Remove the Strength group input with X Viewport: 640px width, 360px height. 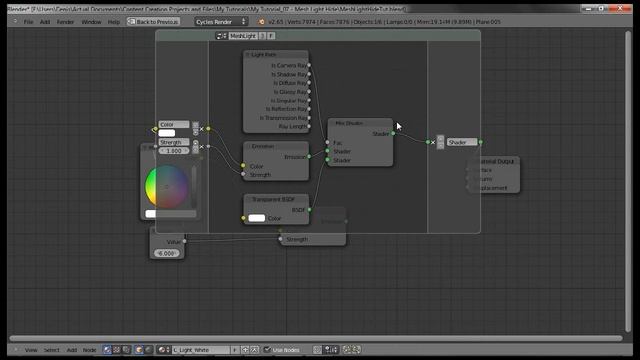point(202,147)
